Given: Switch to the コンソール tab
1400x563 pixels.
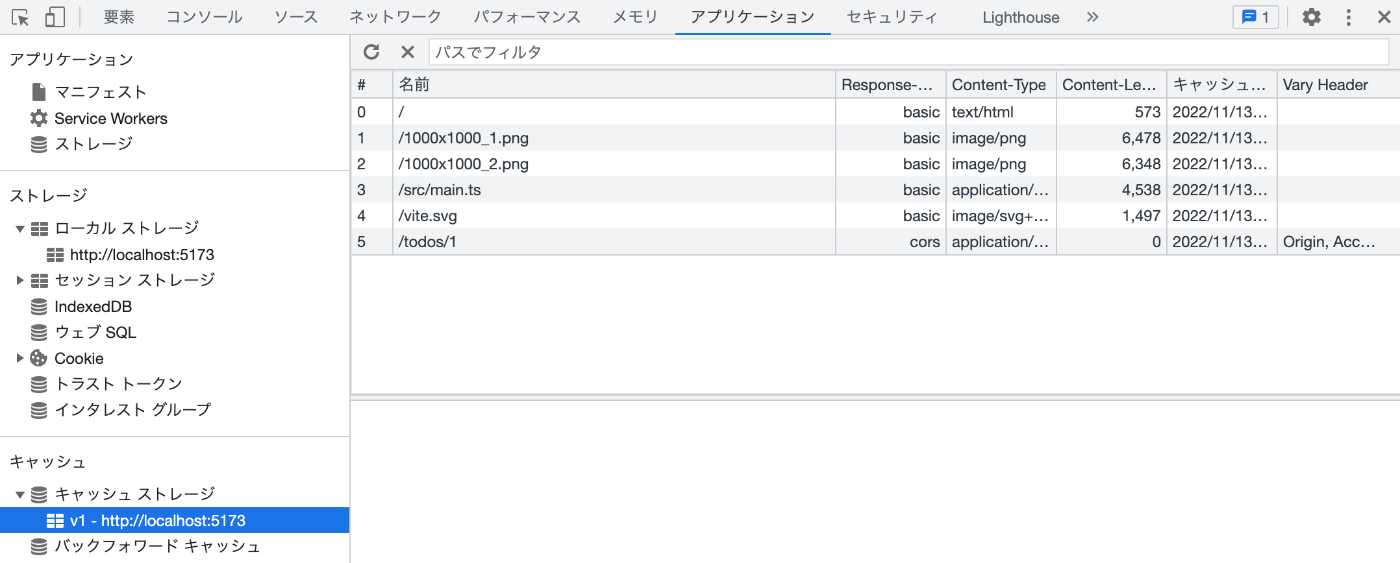Looking at the screenshot, I should [204, 17].
